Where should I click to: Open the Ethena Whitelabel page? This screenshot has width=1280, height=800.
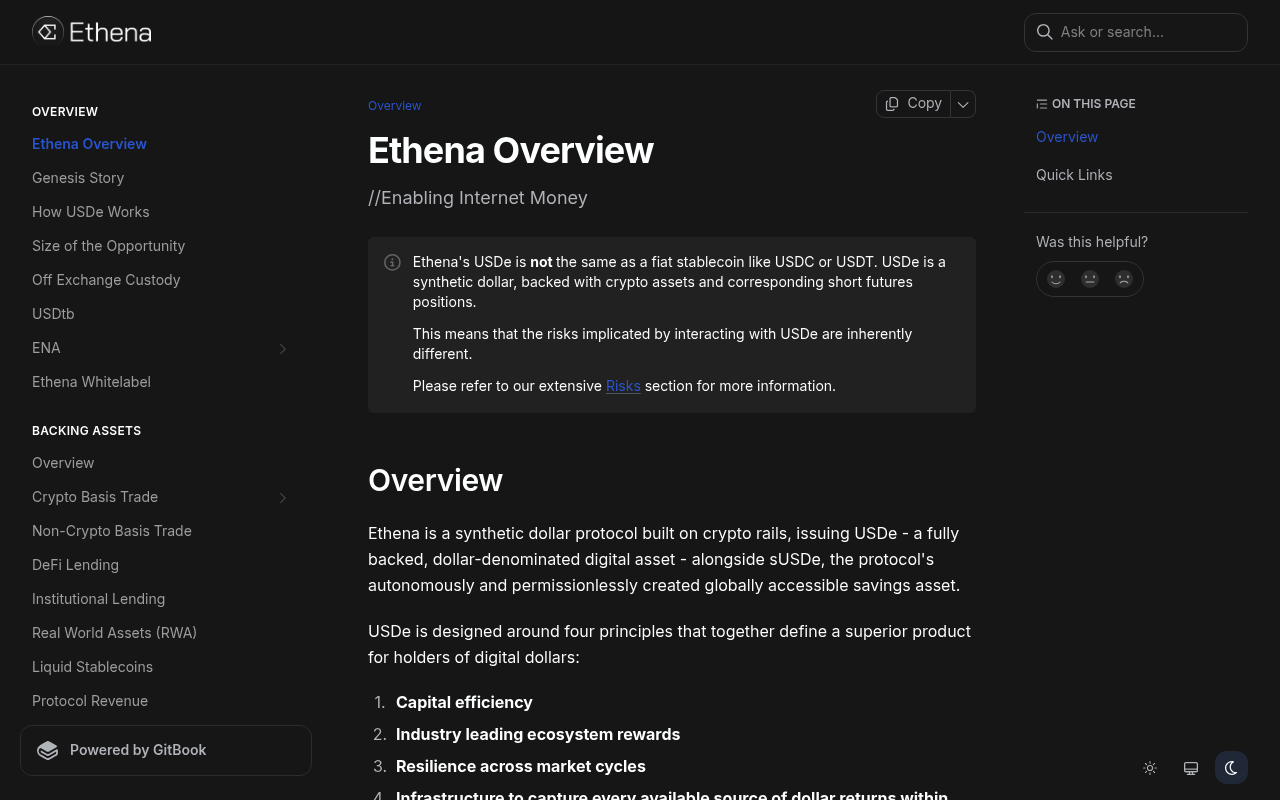[x=92, y=382]
